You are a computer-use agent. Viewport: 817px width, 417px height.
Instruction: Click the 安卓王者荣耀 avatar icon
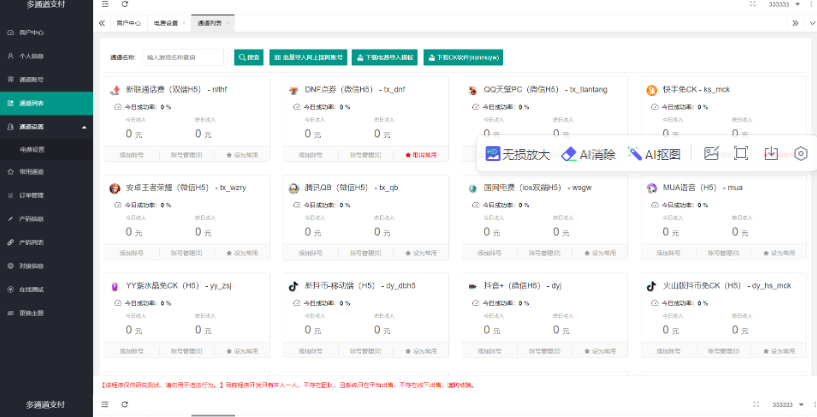pyautogui.click(x=115, y=188)
